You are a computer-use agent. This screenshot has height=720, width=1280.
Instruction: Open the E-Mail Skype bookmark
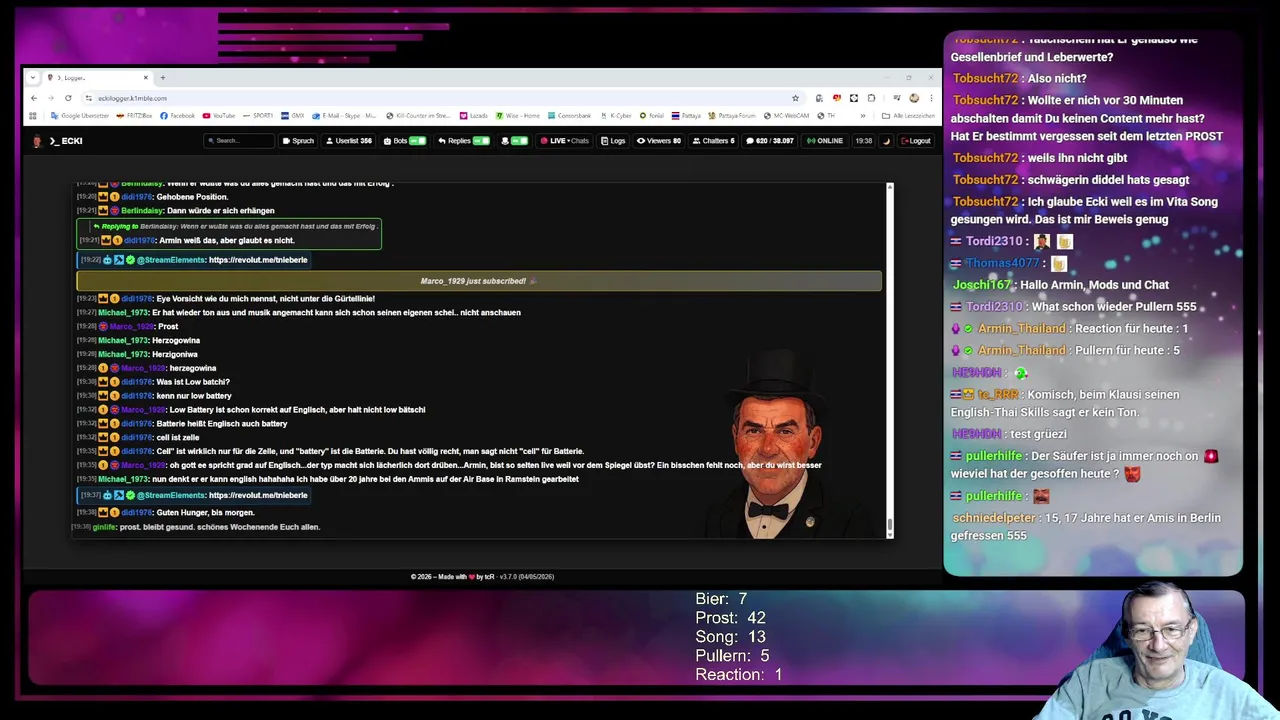343,116
